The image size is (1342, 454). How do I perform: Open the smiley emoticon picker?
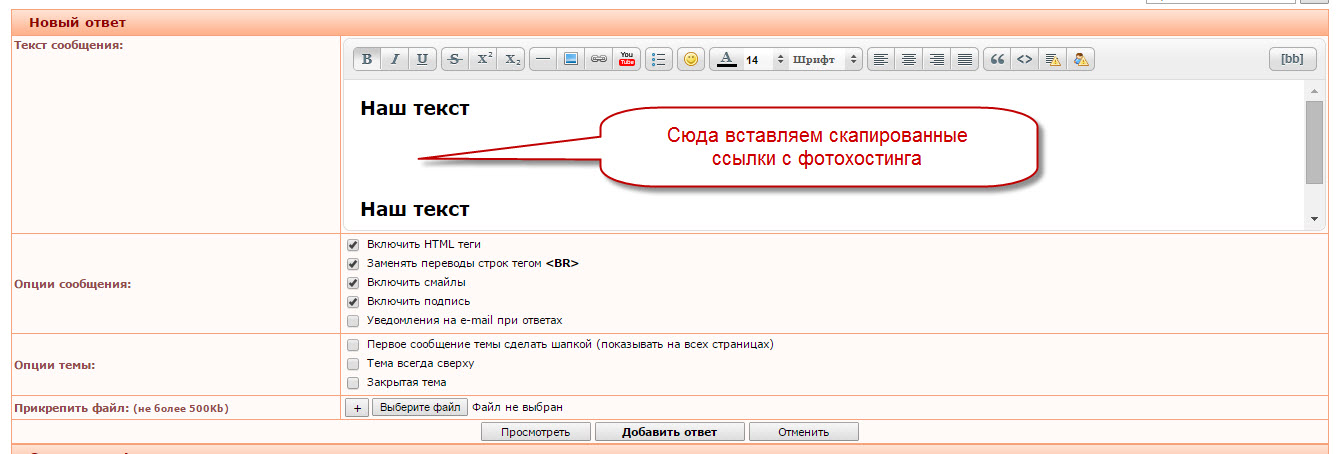pyautogui.click(x=690, y=60)
